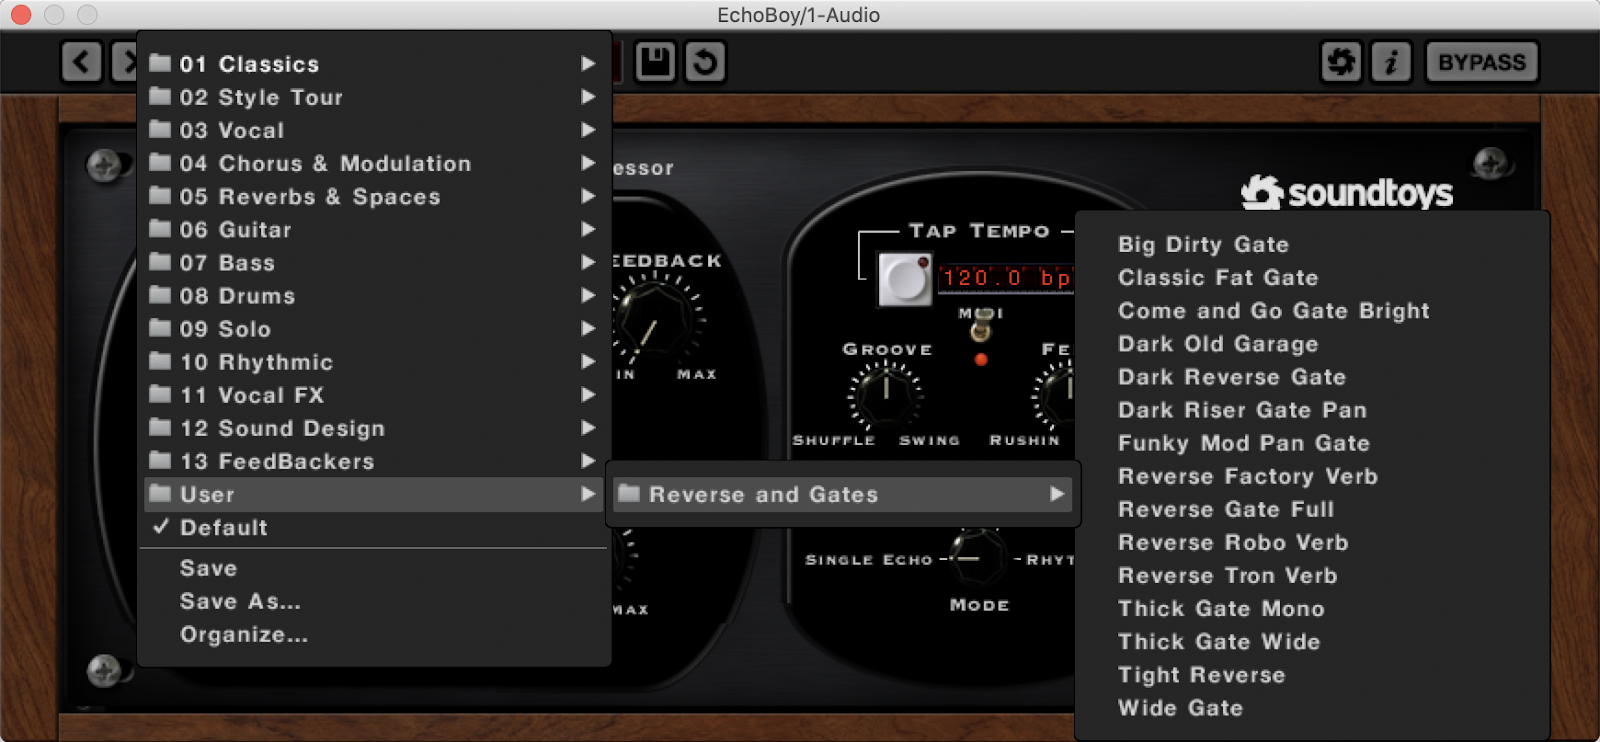Expand submenu arrow for 10 Rhythmic

point(588,361)
